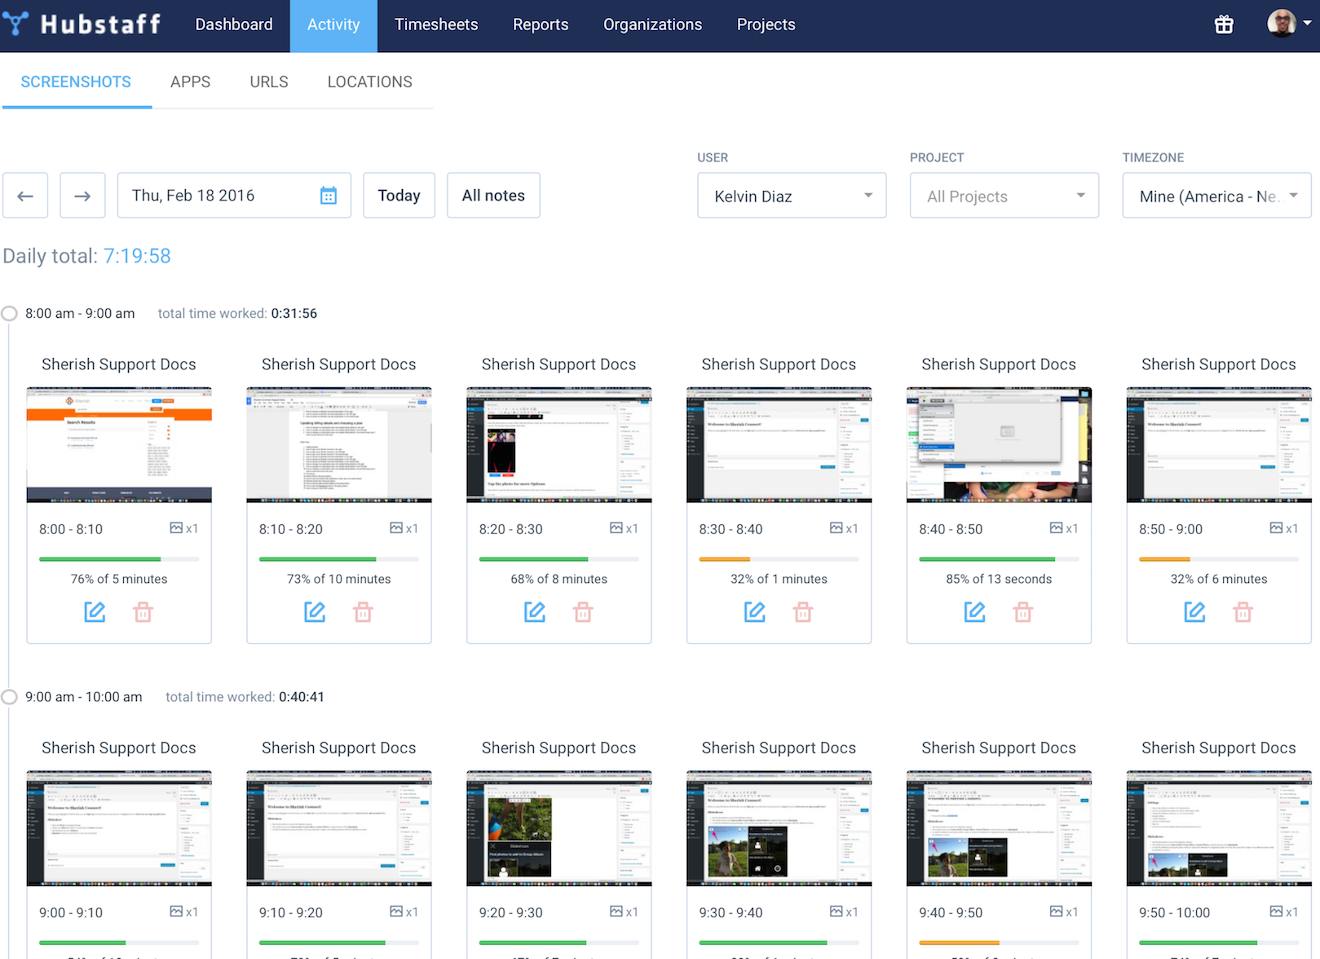This screenshot has height=959, width=1320.
Task: Select the 8:00 am - 9:00 am hour circle
Action: [x=9, y=313]
